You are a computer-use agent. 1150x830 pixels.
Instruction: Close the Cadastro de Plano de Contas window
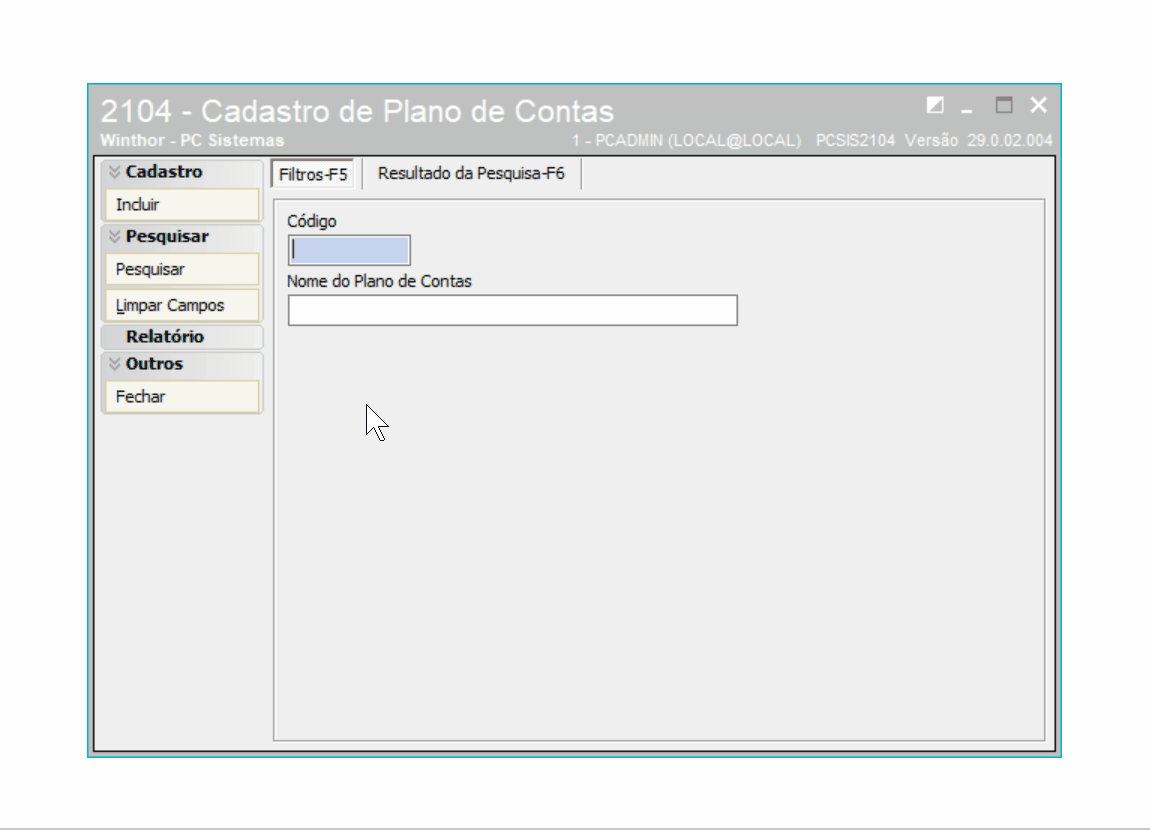coord(1039,105)
